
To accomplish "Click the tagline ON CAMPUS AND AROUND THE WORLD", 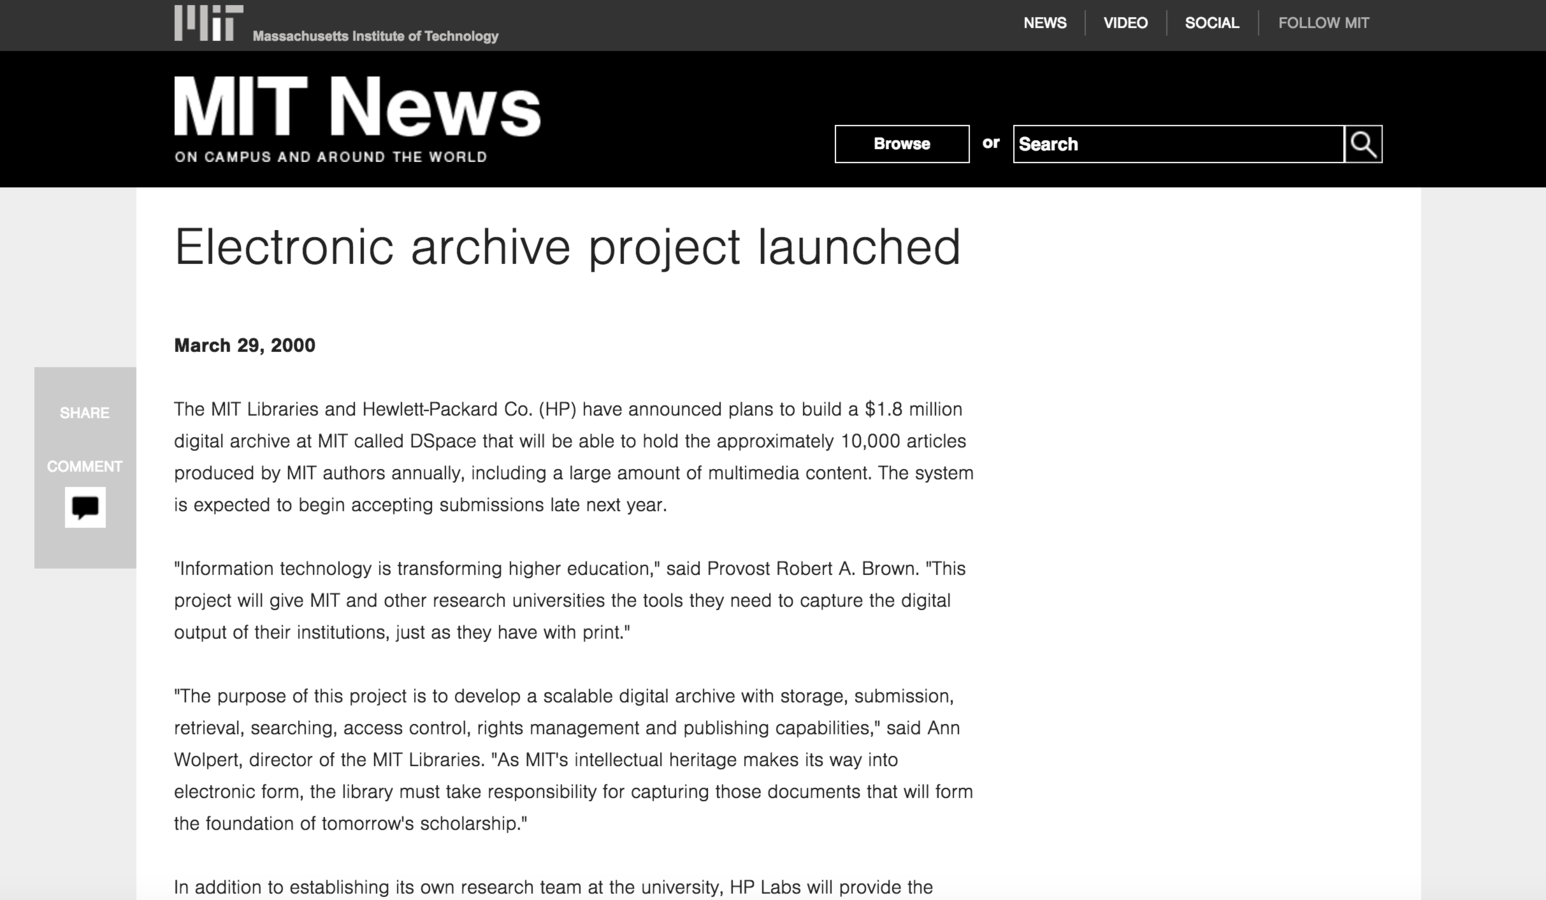I will pyautogui.click(x=331, y=157).
